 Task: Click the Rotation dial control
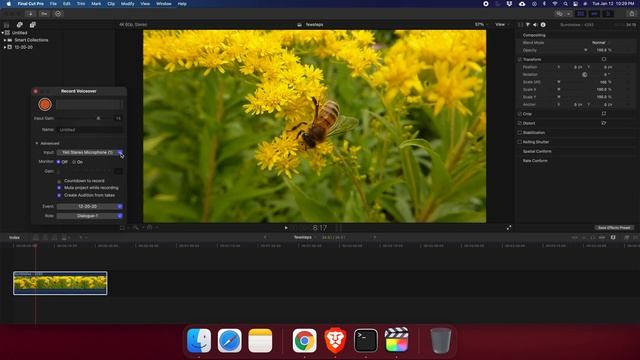point(584,75)
